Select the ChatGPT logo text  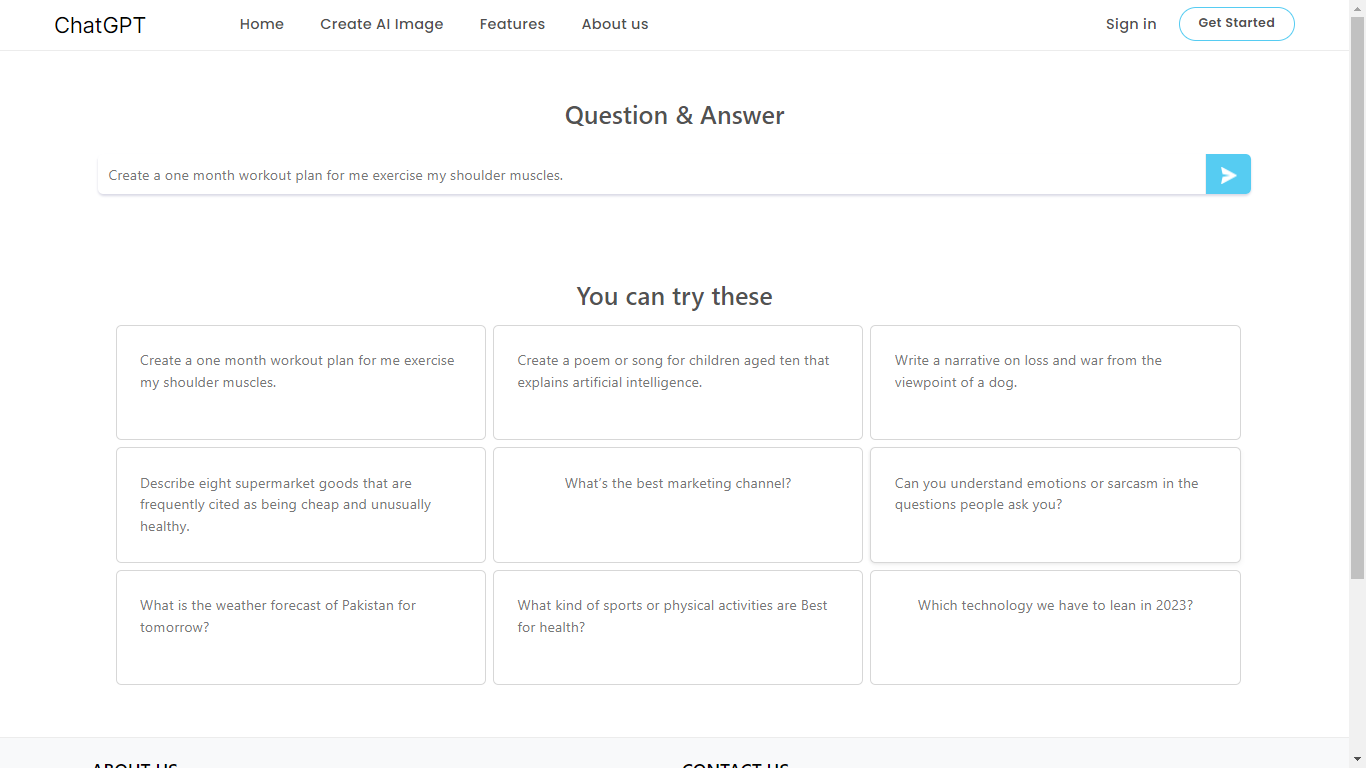tap(99, 24)
